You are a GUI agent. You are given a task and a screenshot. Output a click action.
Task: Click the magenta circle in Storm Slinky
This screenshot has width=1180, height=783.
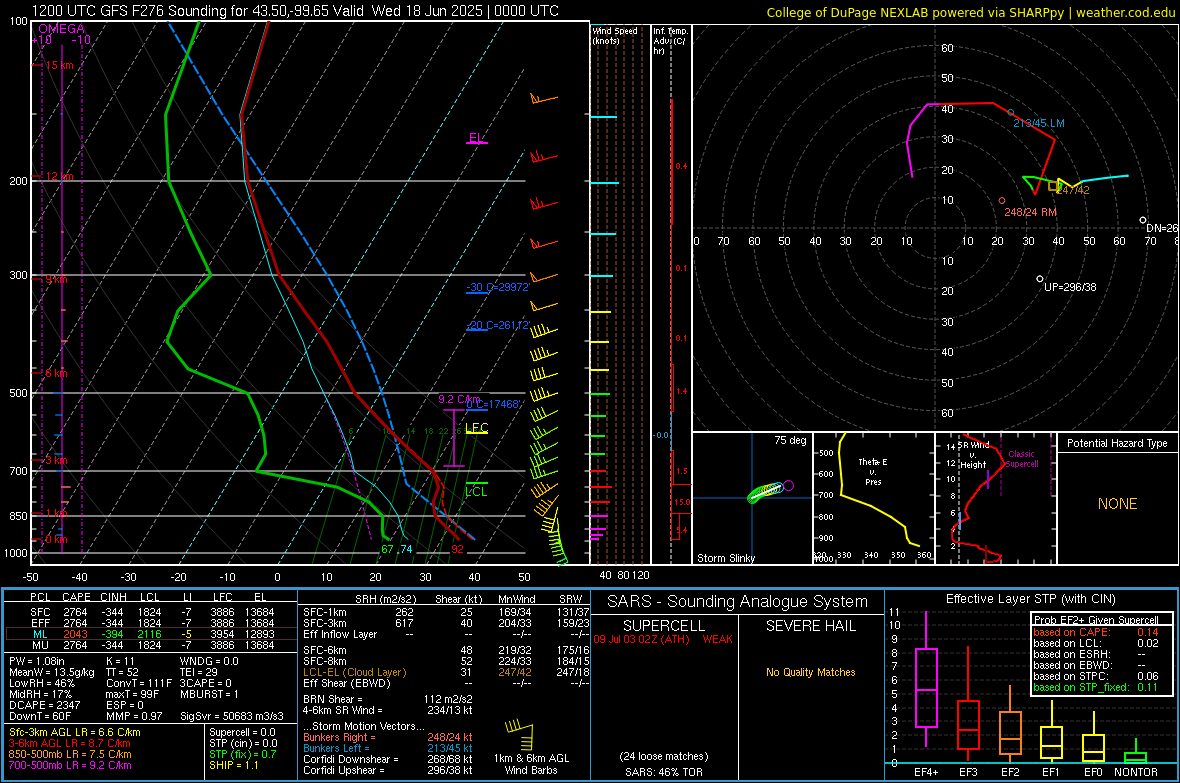tap(788, 486)
